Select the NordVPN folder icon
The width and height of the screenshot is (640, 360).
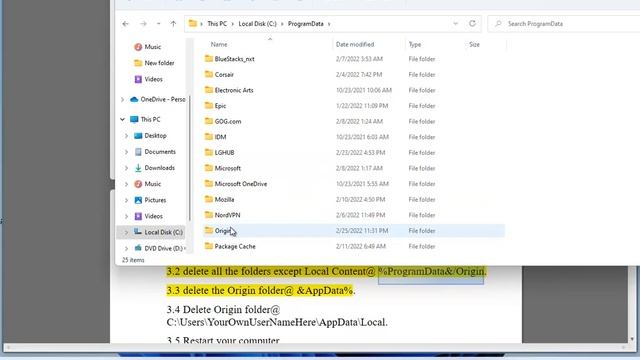[209, 214]
